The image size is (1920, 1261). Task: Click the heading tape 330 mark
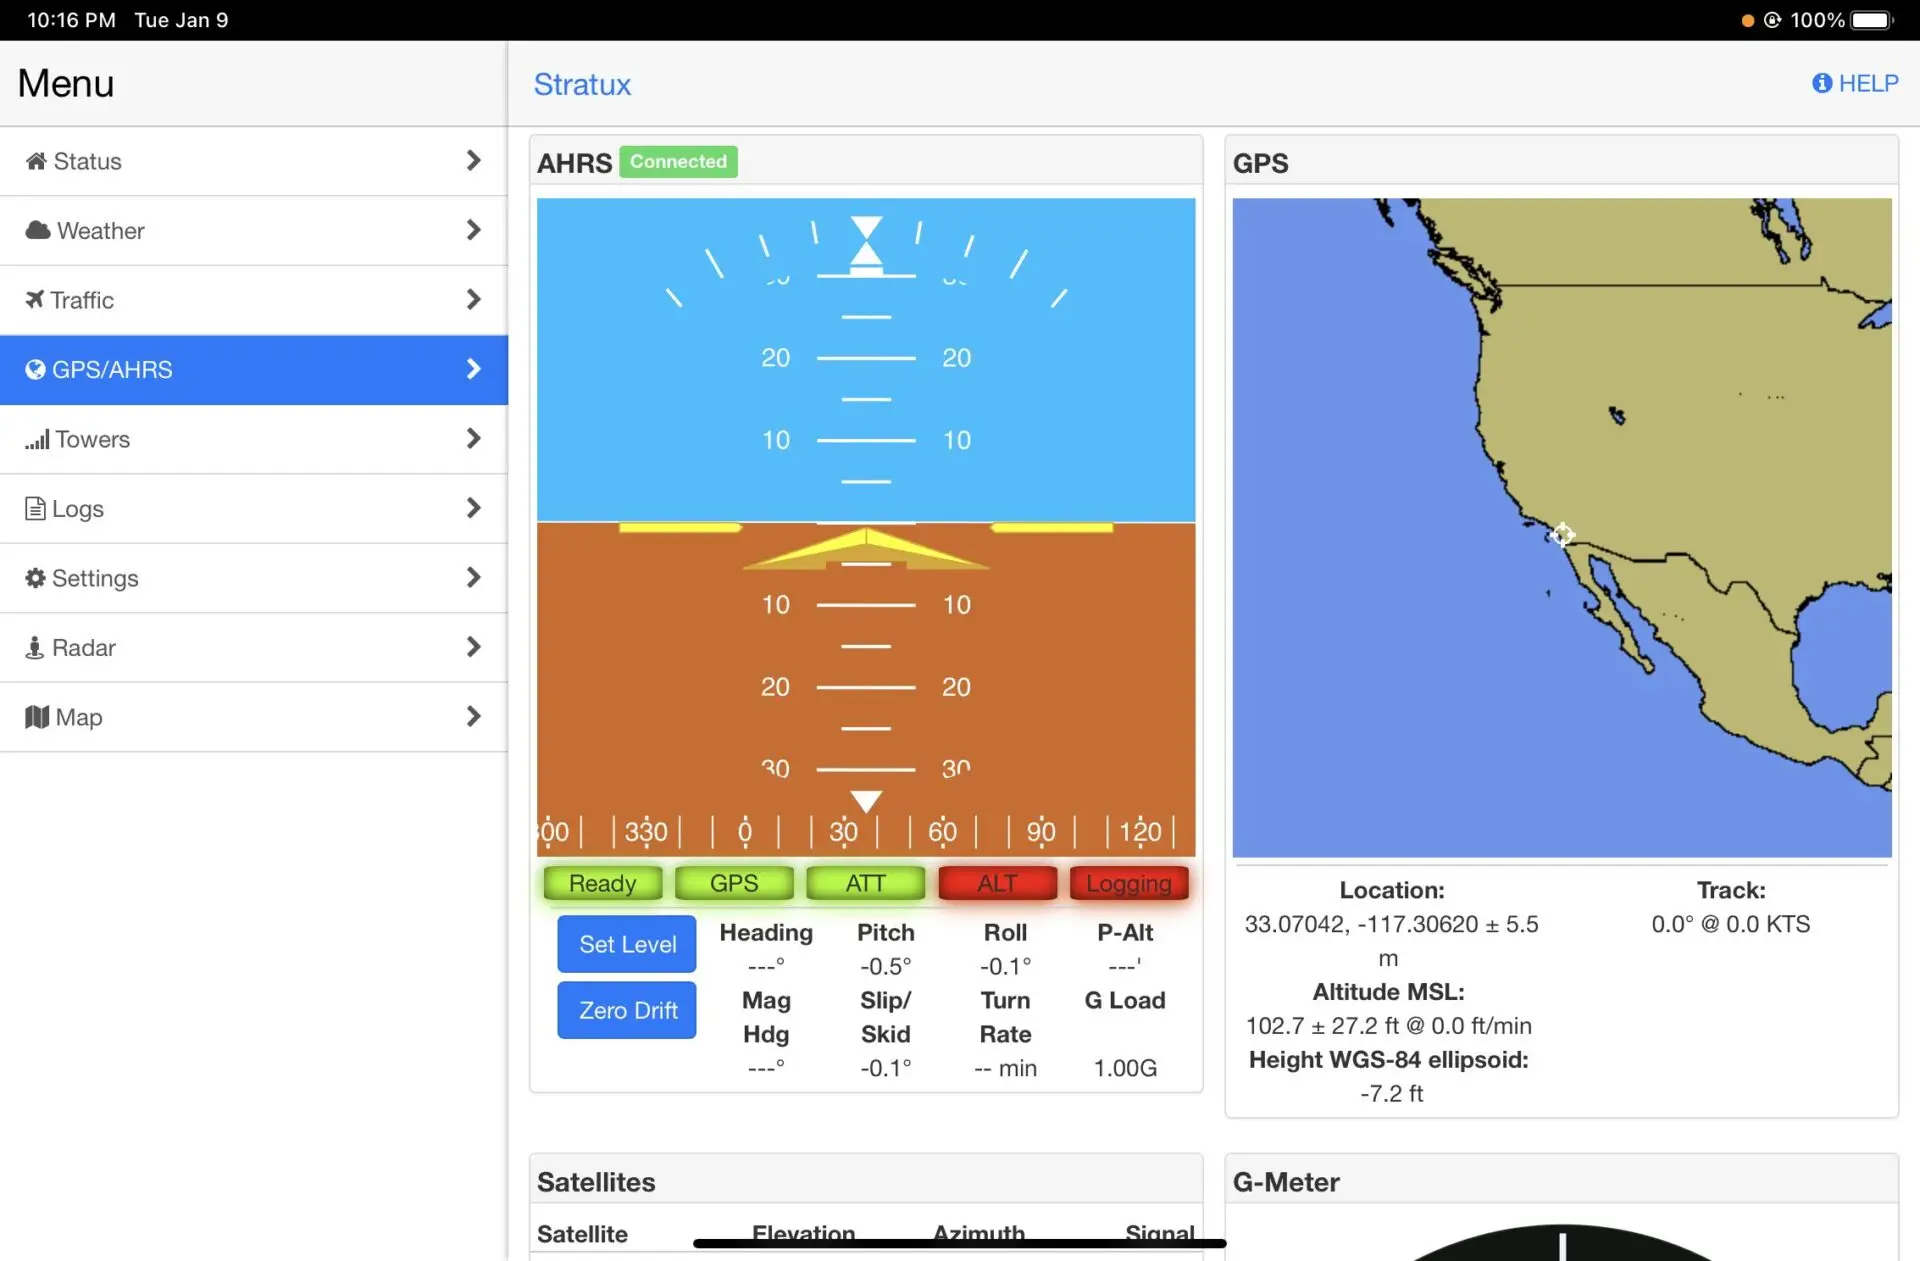(646, 831)
